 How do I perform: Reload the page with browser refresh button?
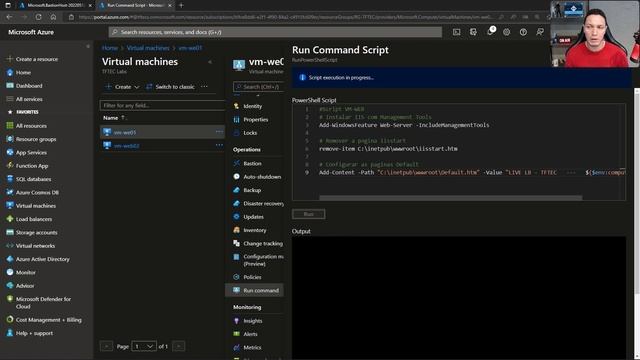coord(38,17)
